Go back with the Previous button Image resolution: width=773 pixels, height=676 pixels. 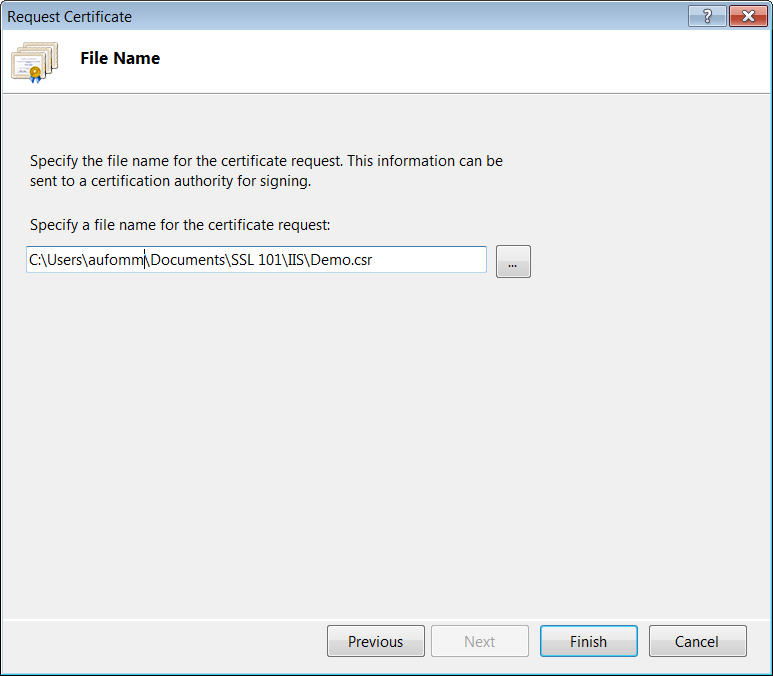pyautogui.click(x=375, y=641)
